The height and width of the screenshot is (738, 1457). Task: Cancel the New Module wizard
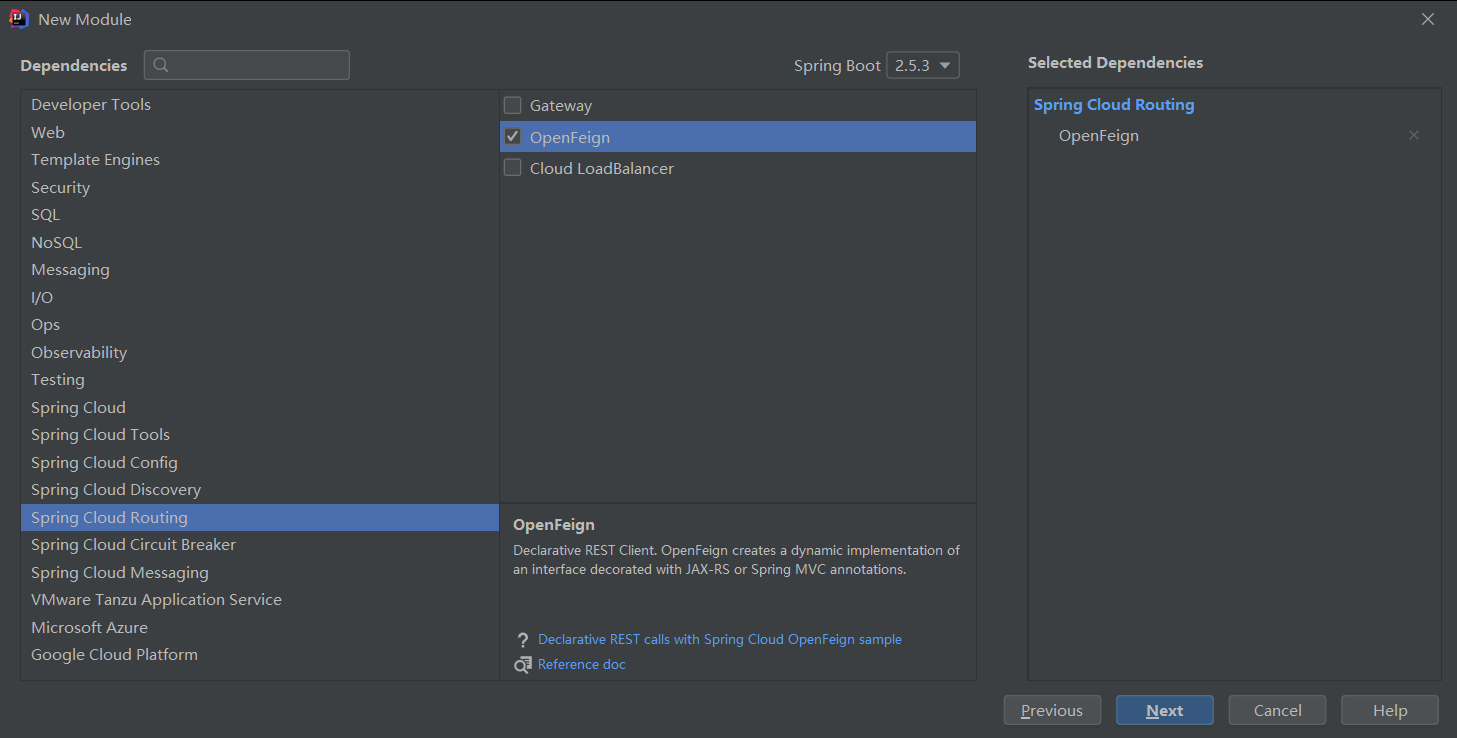1278,710
